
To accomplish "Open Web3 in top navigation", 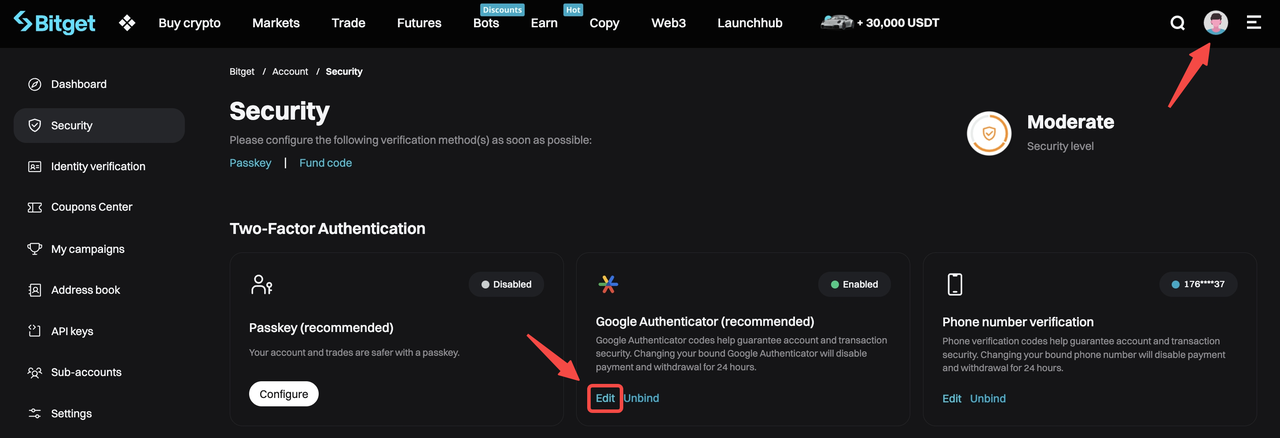I will (x=668, y=23).
